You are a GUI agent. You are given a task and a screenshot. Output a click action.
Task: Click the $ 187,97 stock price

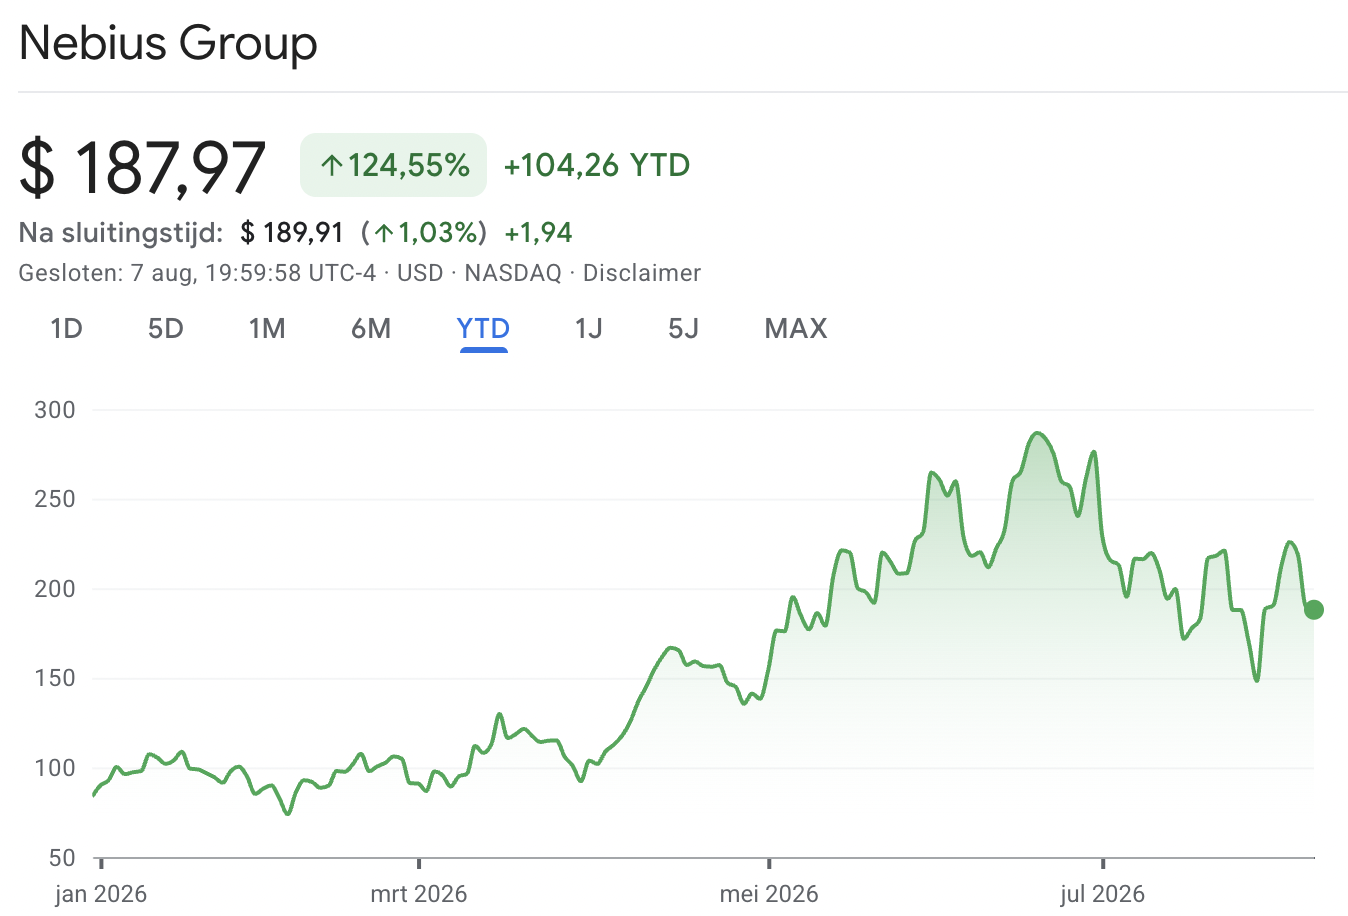143,167
